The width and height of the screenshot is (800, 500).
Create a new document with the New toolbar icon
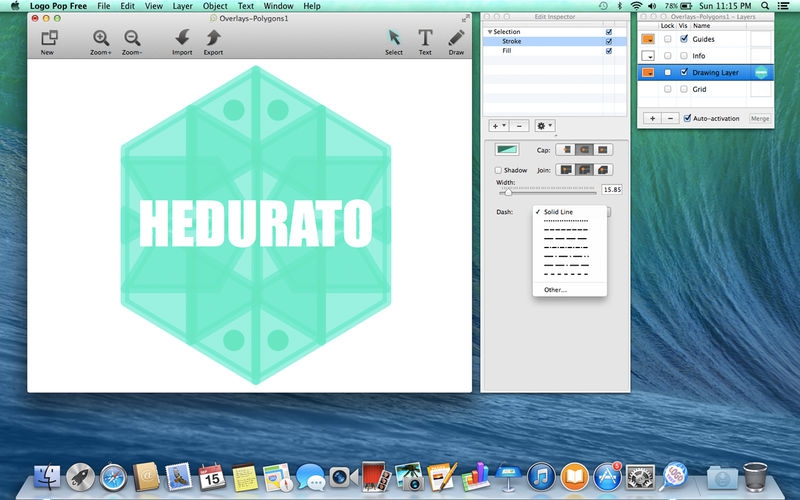[x=48, y=39]
